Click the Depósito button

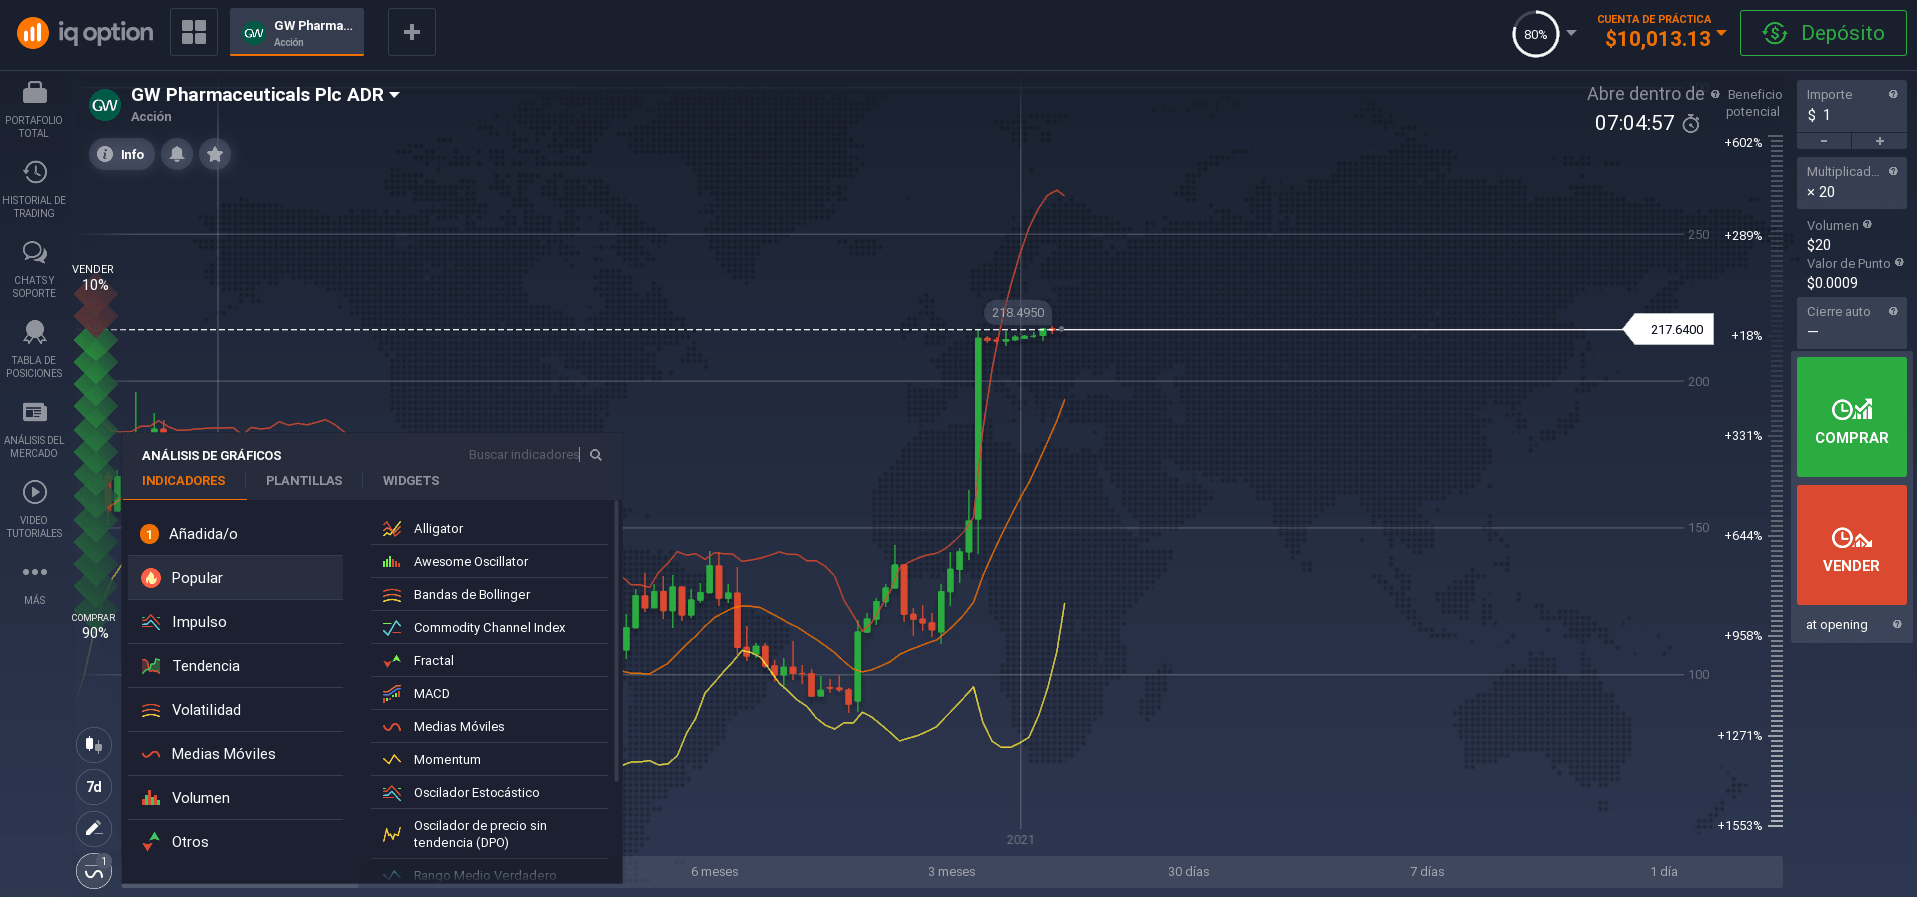tap(1823, 33)
